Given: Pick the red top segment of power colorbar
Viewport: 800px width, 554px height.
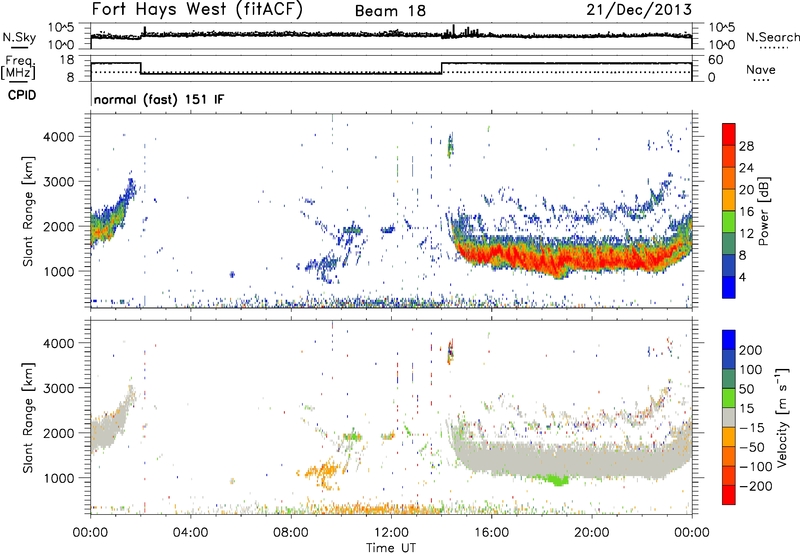Looking at the screenshot, I should 729,134.
